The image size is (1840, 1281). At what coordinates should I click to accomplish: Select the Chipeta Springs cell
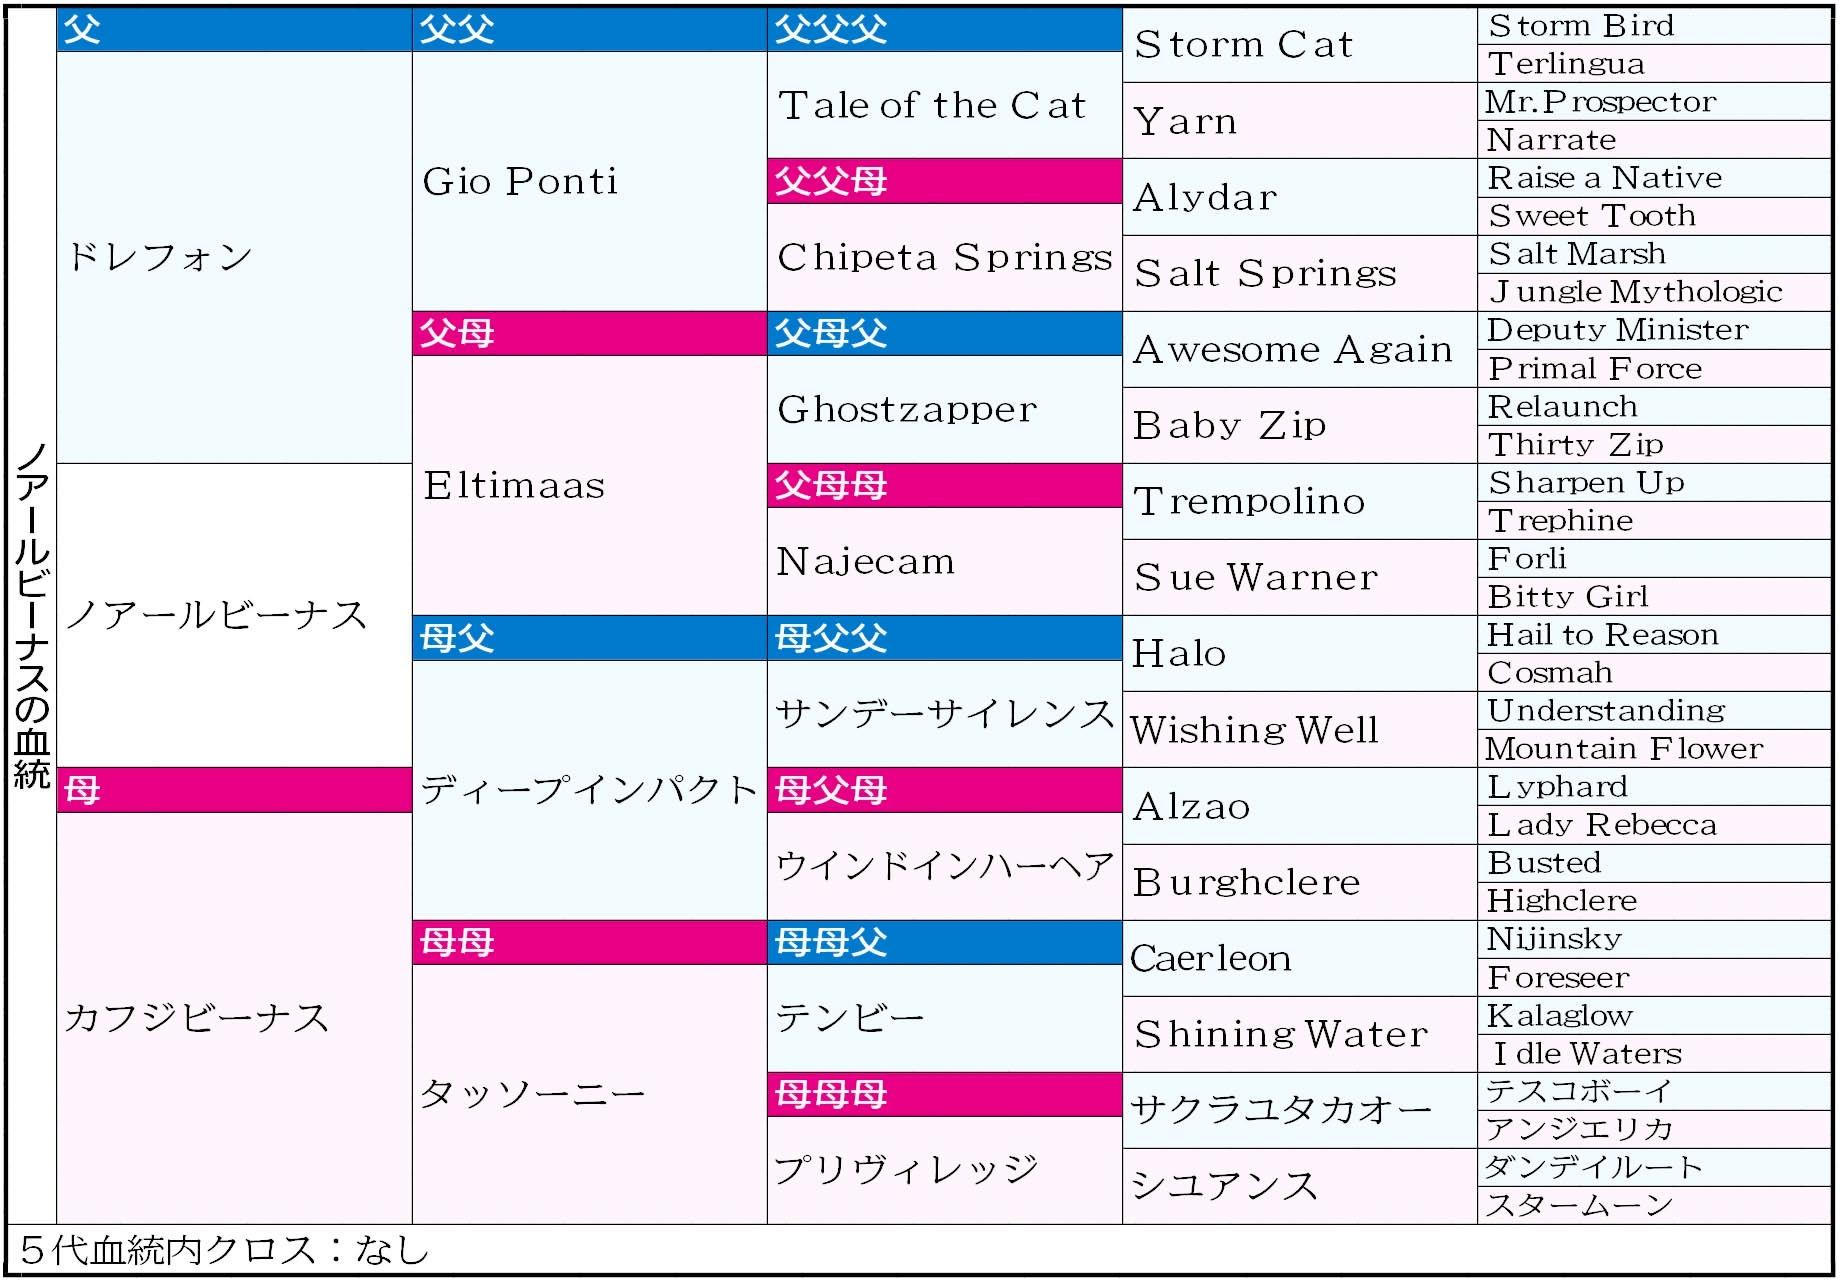[x=944, y=257]
